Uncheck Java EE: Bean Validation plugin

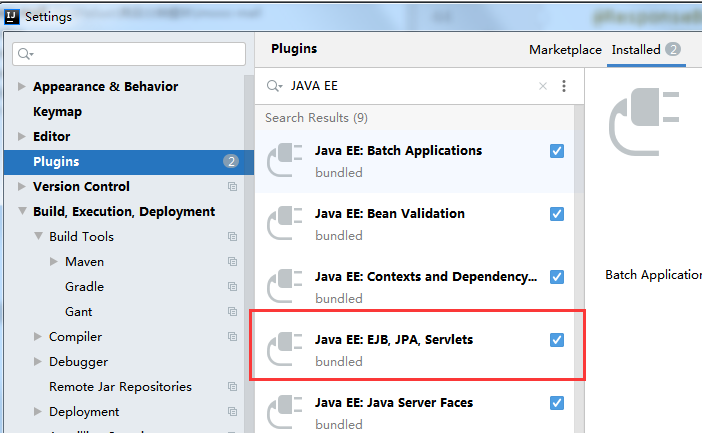click(x=557, y=214)
